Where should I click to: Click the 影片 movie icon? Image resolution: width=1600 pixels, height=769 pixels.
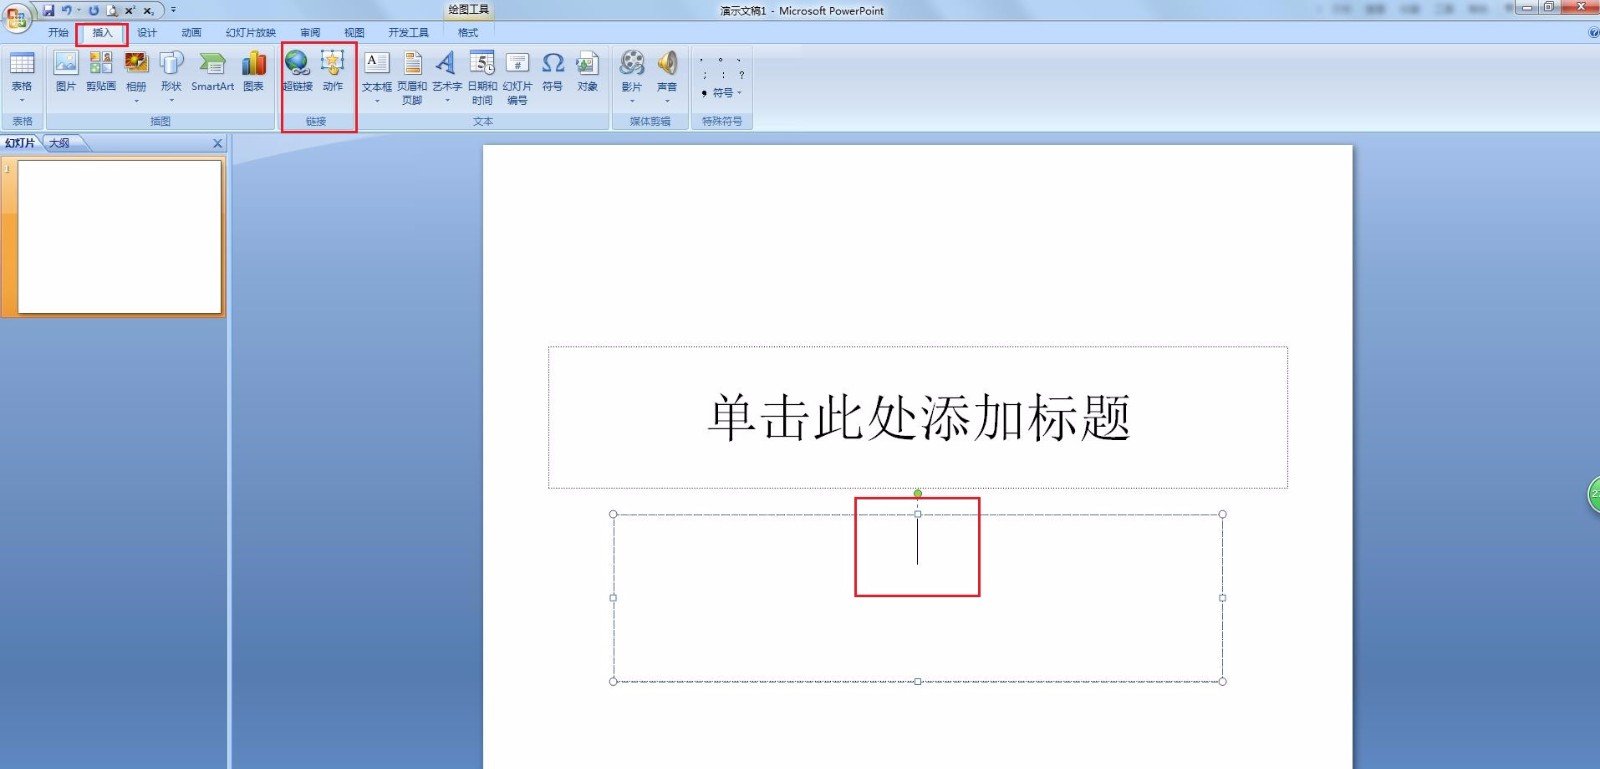632,63
